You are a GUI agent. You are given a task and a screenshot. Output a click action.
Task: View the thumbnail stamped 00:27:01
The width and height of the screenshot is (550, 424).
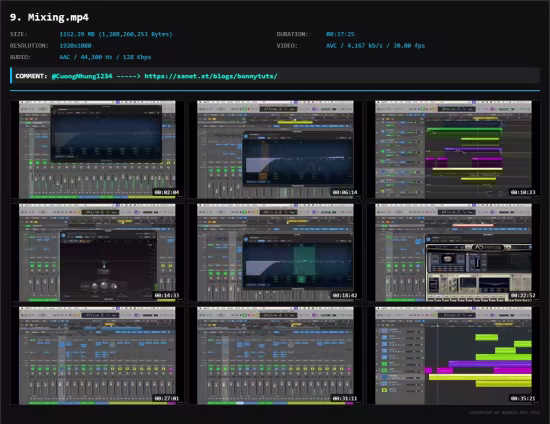(97, 356)
